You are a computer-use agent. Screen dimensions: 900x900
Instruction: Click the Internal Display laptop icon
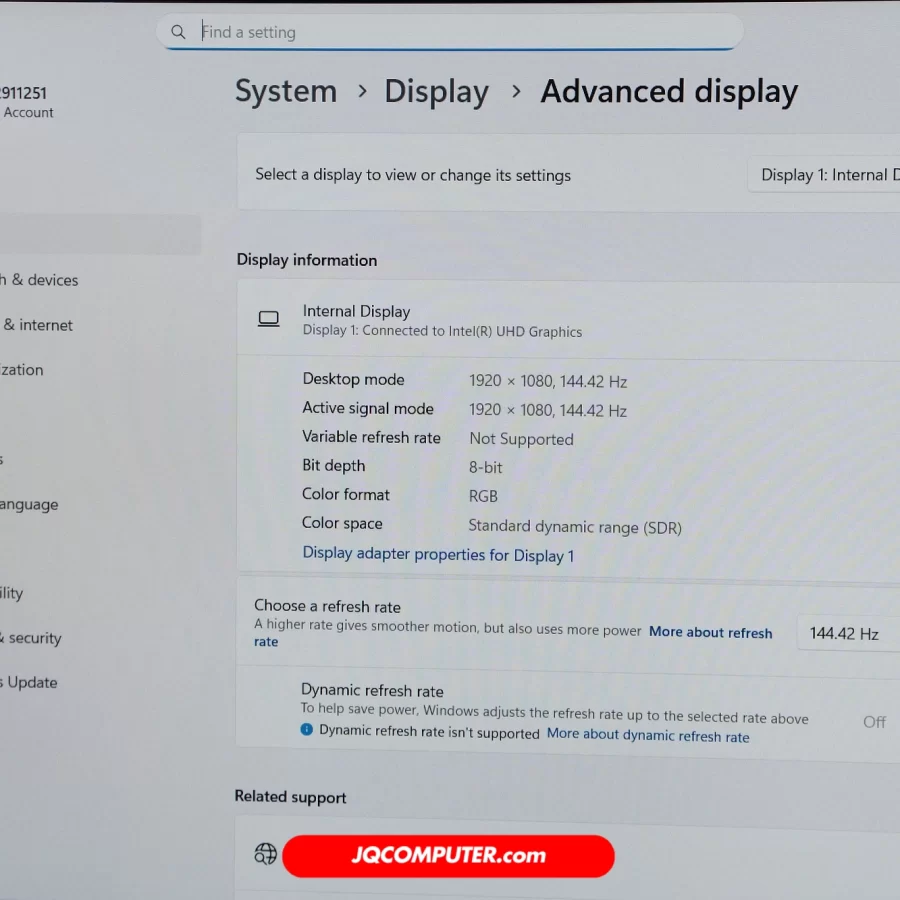268,319
